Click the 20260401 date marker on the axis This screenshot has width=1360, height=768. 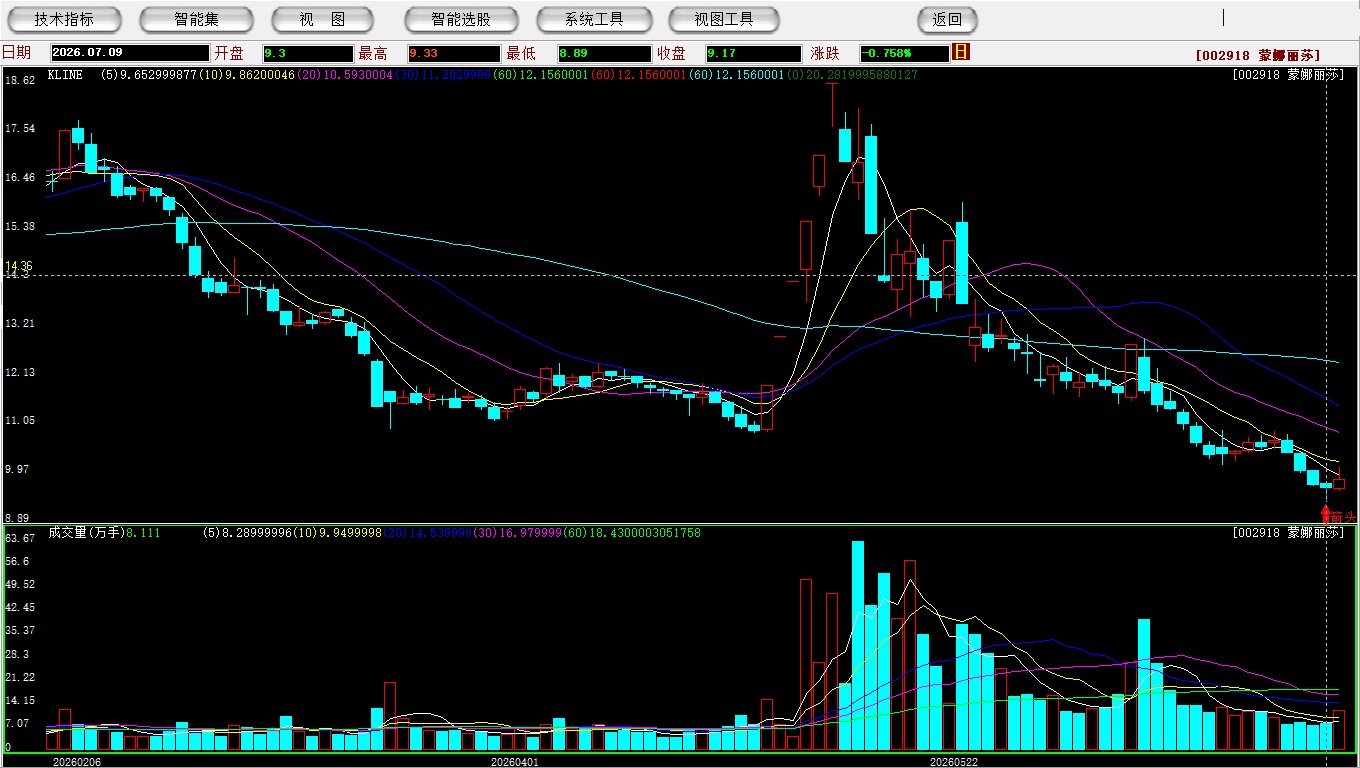(x=515, y=762)
